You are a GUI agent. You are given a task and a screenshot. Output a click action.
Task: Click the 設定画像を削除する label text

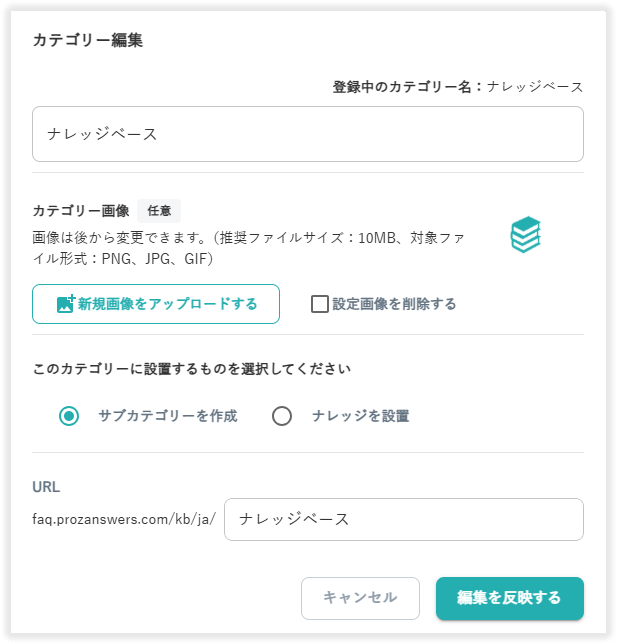pyautogui.click(x=394, y=304)
